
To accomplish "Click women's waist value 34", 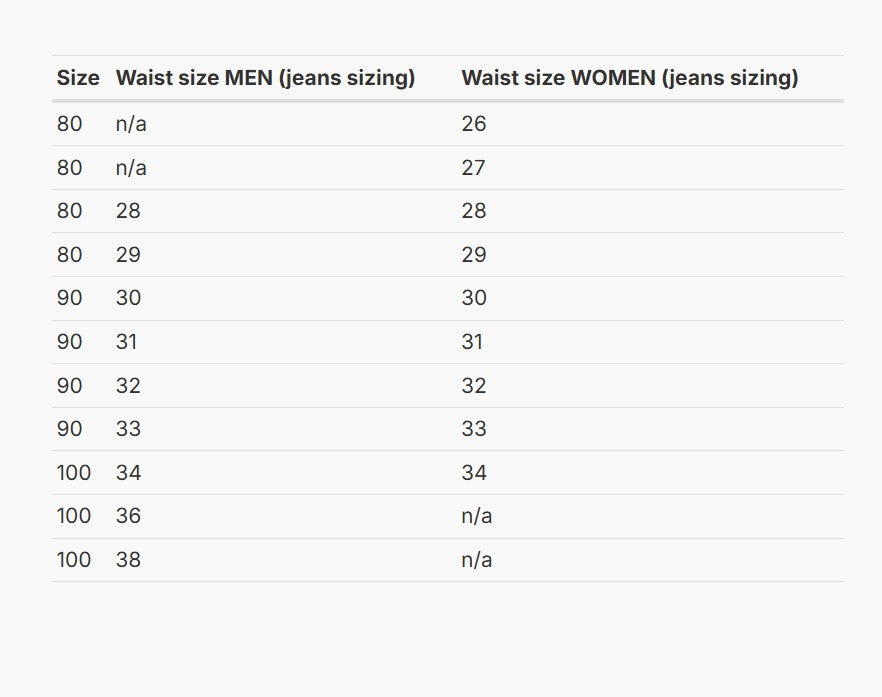I will (x=474, y=473).
